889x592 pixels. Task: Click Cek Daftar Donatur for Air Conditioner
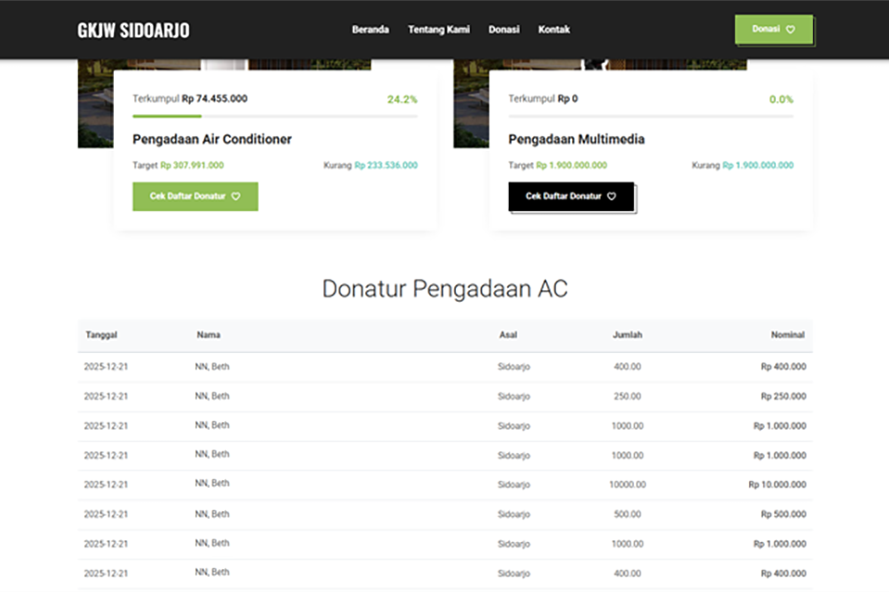pos(195,196)
